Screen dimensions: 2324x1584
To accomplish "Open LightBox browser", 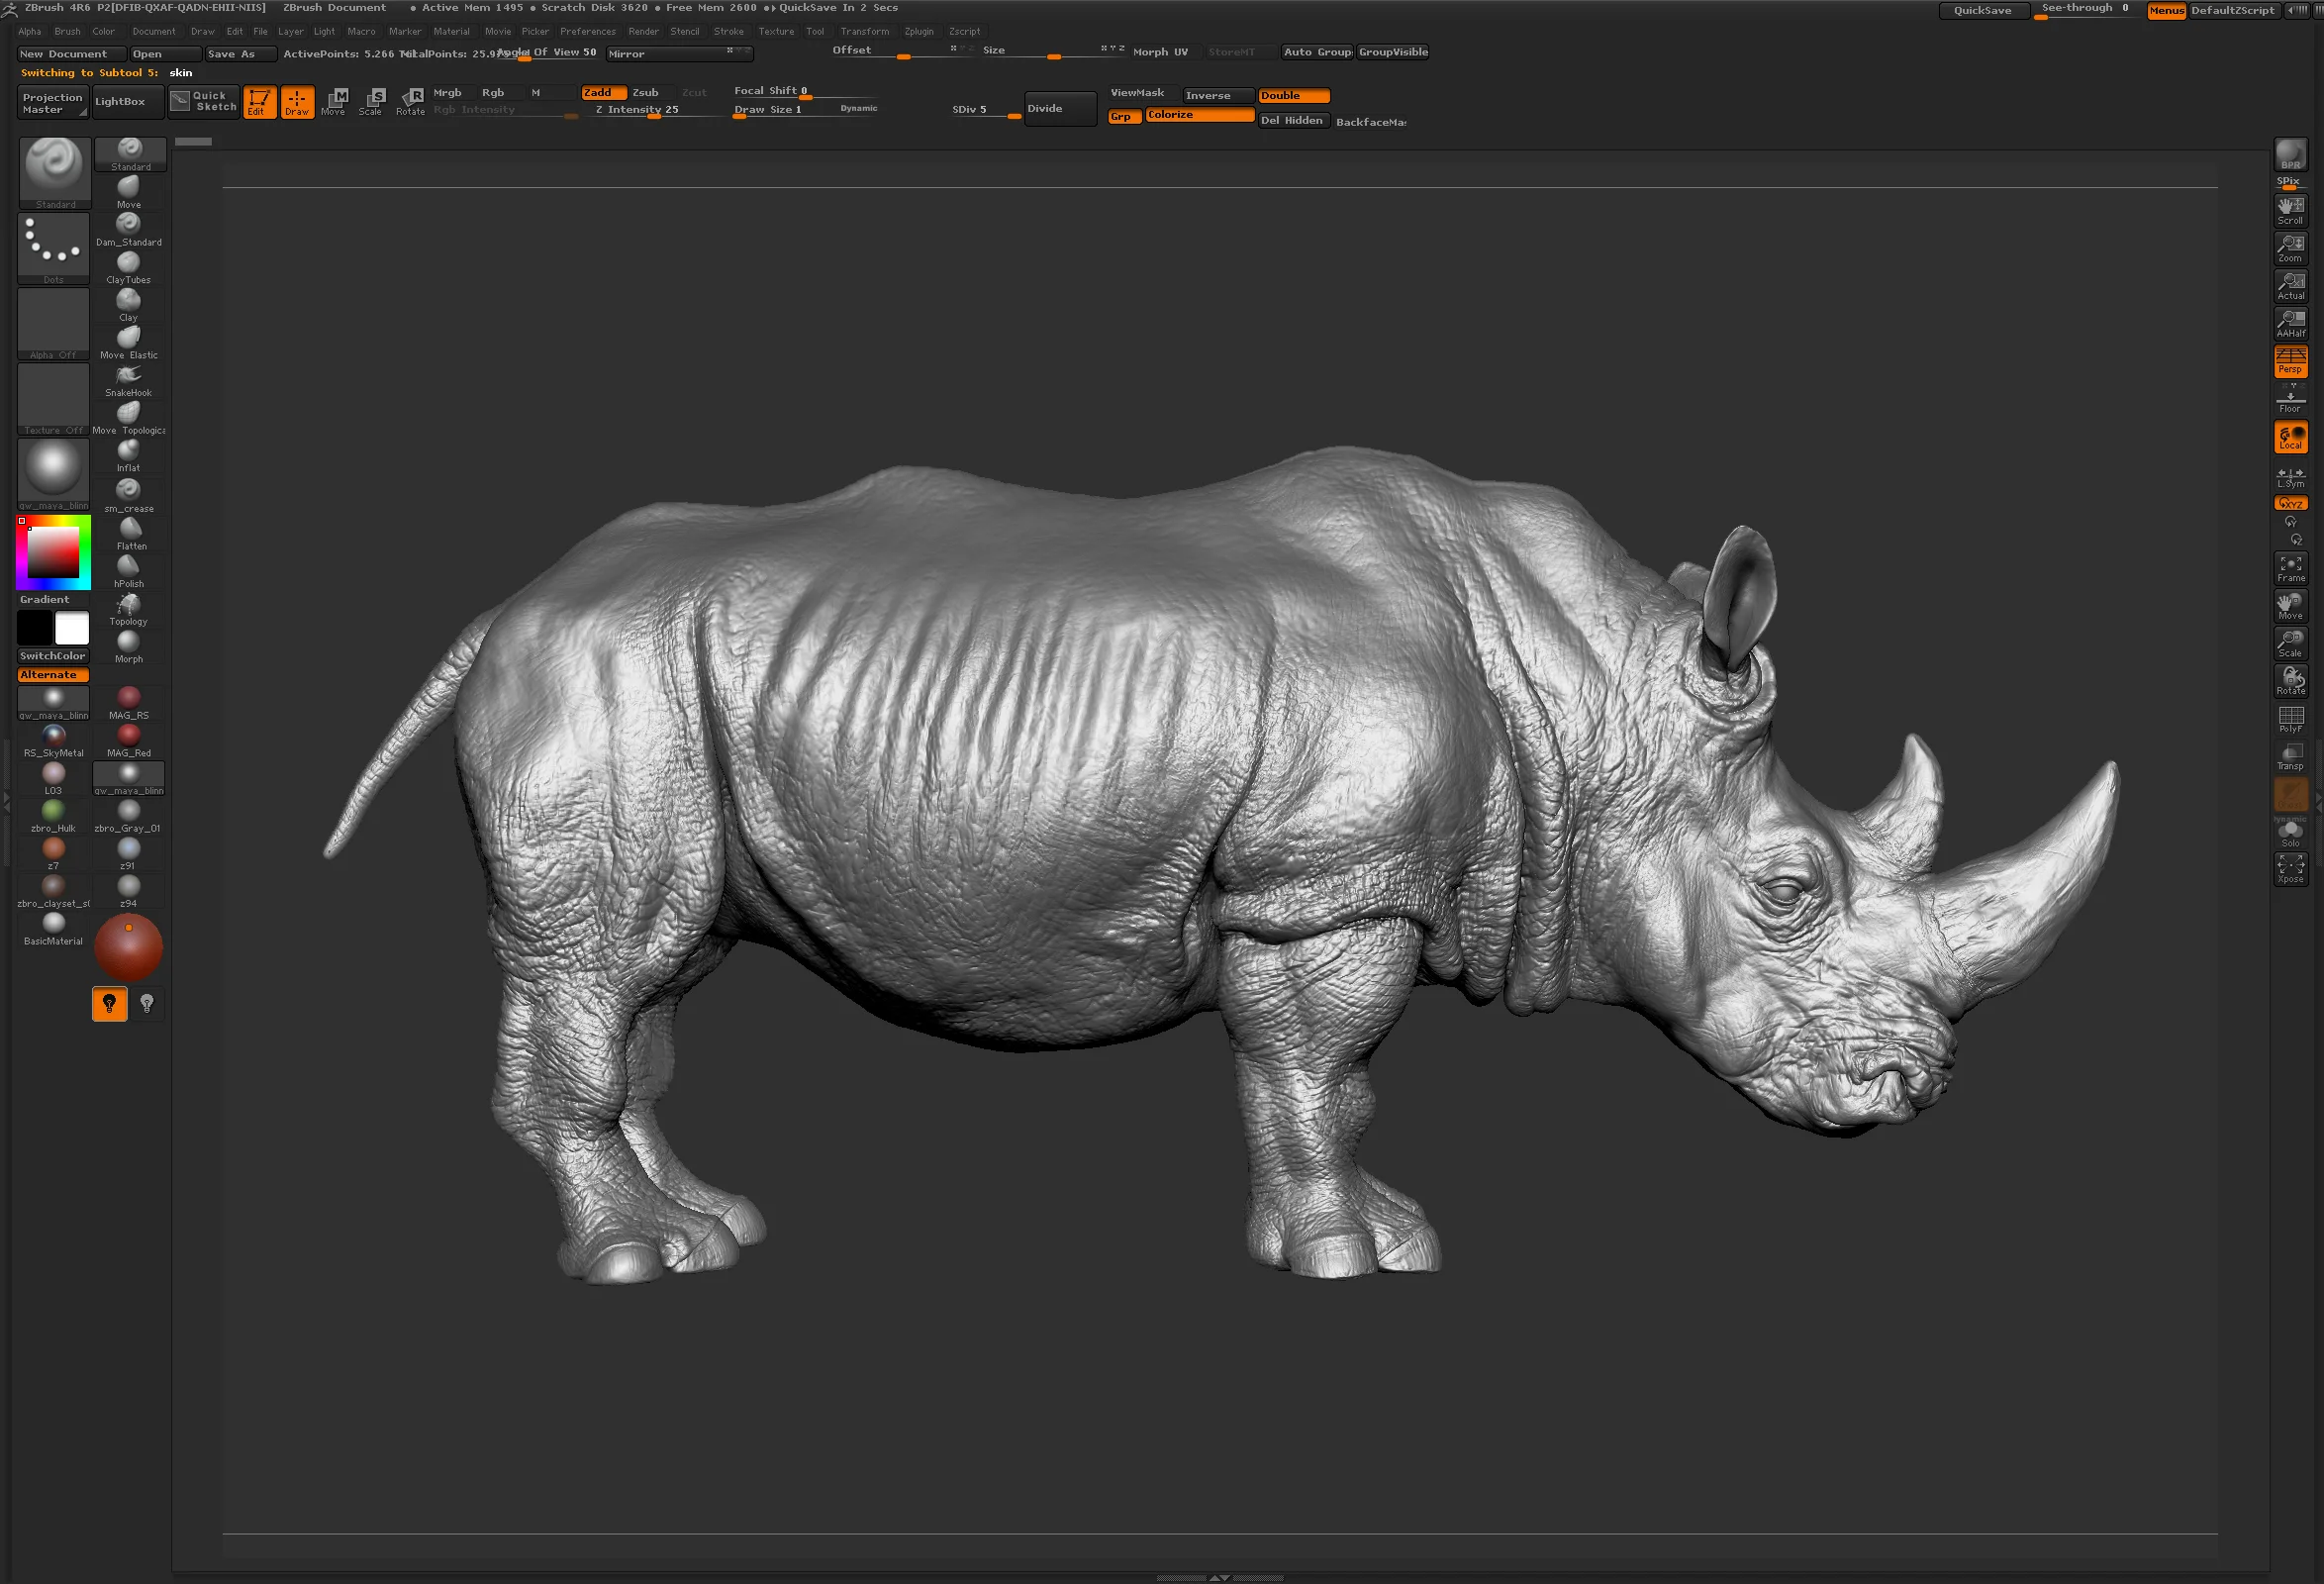I will coord(128,102).
